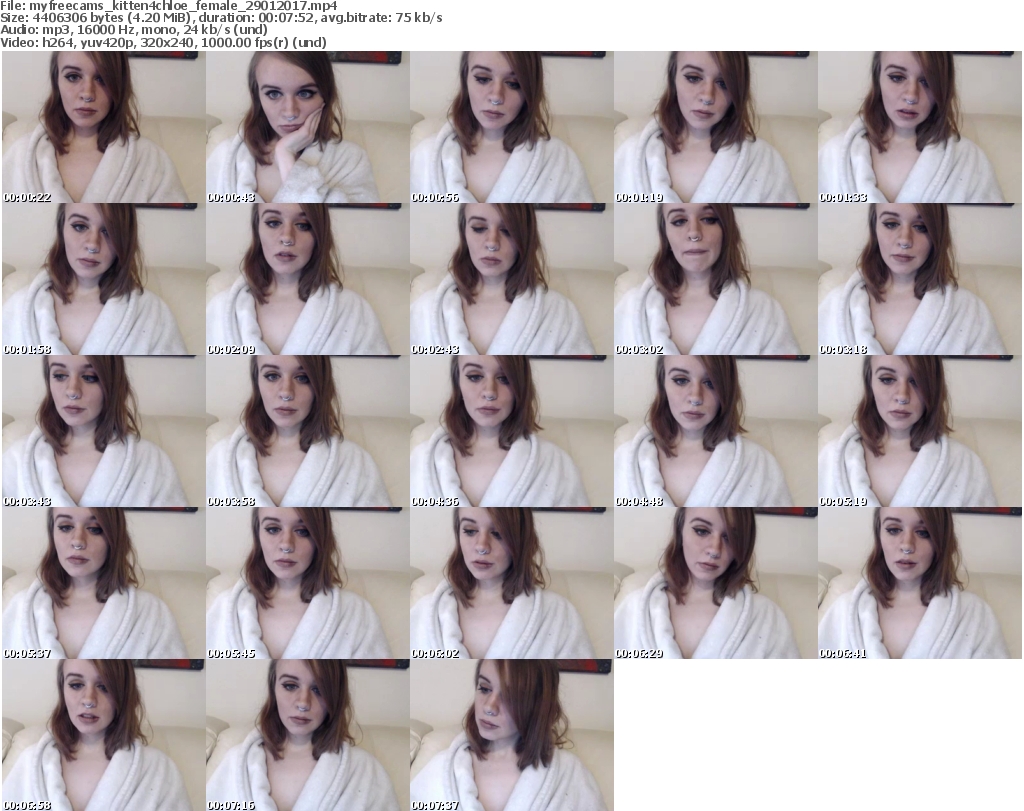Image resolution: width=1024 pixels, height=811 pixels.
Task: Click the thumbnail stamped 00:00:22
Action: [x=103, y=127]
